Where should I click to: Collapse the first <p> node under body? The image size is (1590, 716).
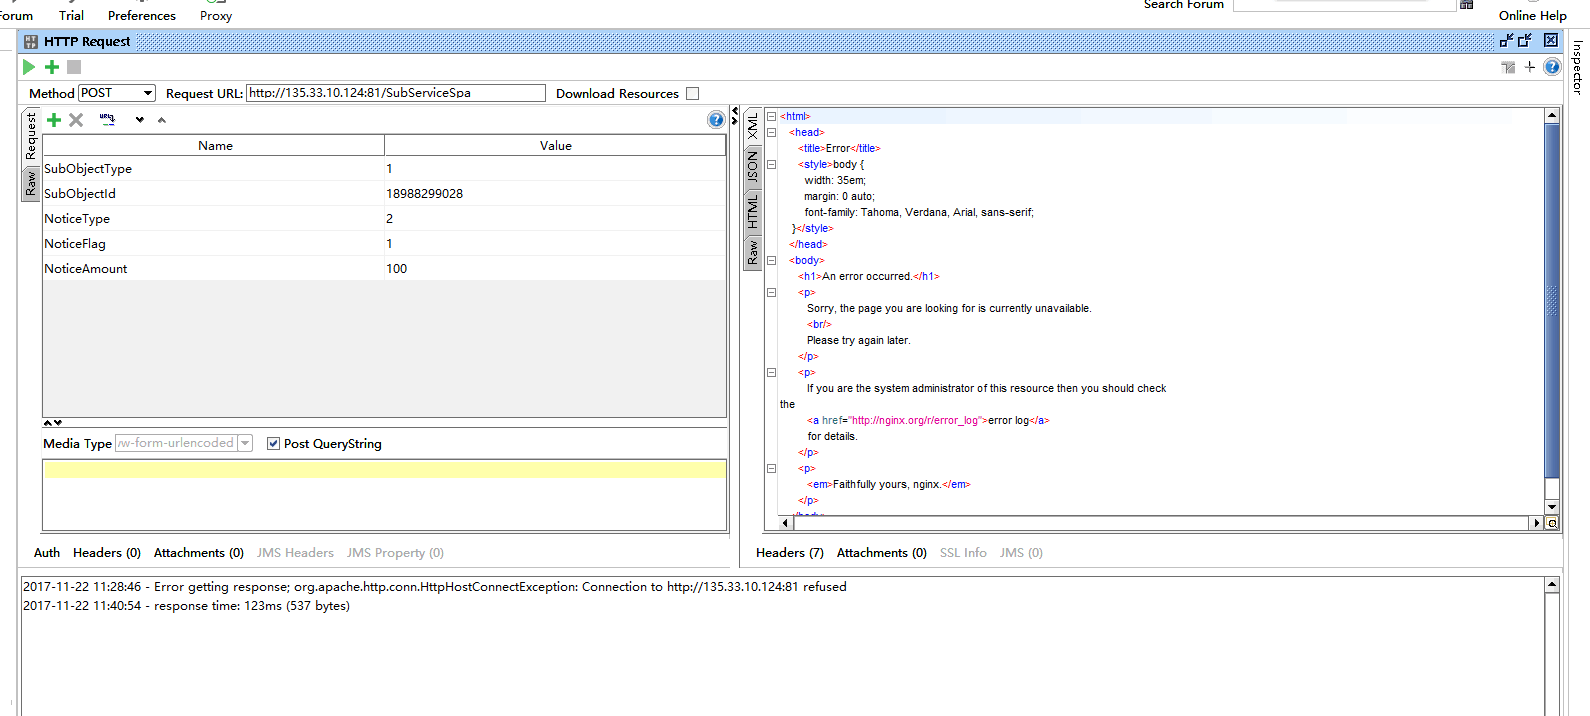pos(771,292)
